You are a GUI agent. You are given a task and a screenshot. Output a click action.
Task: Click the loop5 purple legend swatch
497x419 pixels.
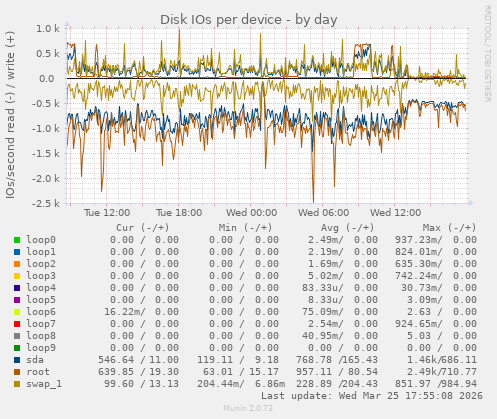pyautogui.click(x=17, y=300)
